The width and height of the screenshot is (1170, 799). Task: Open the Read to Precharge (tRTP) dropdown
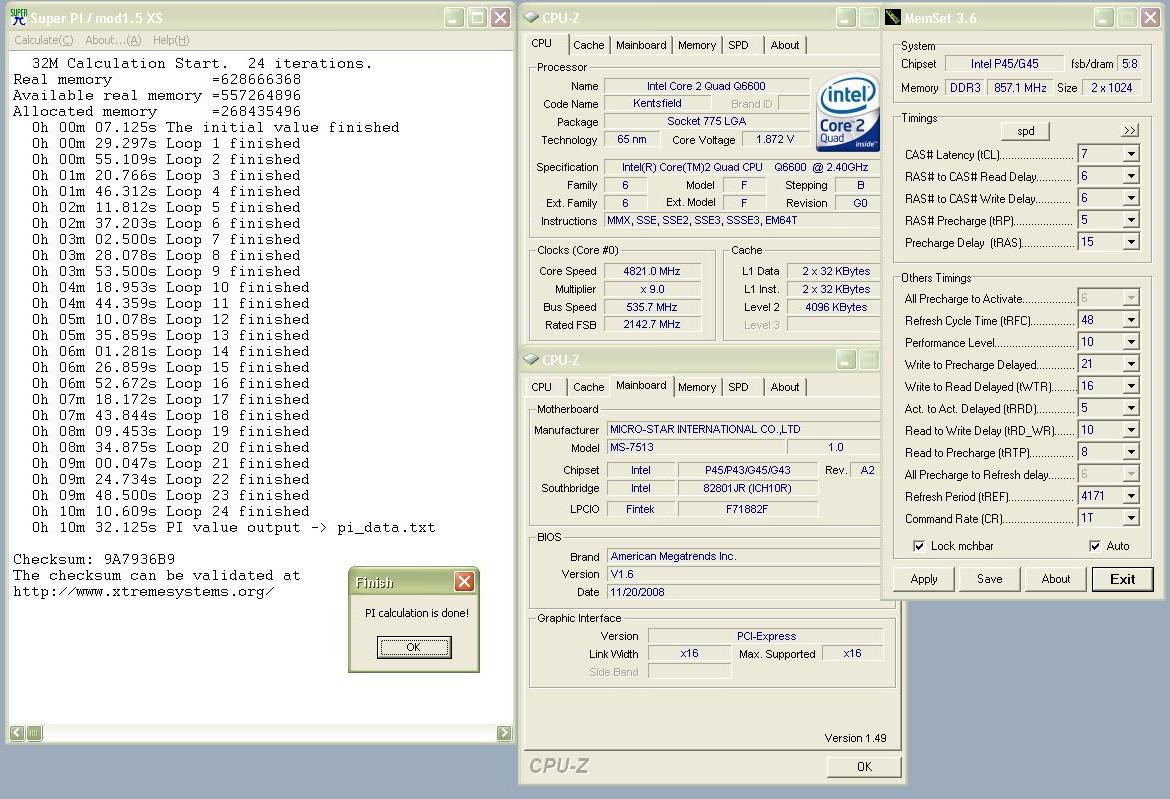pyautogui.click(x=1131, y=452)
